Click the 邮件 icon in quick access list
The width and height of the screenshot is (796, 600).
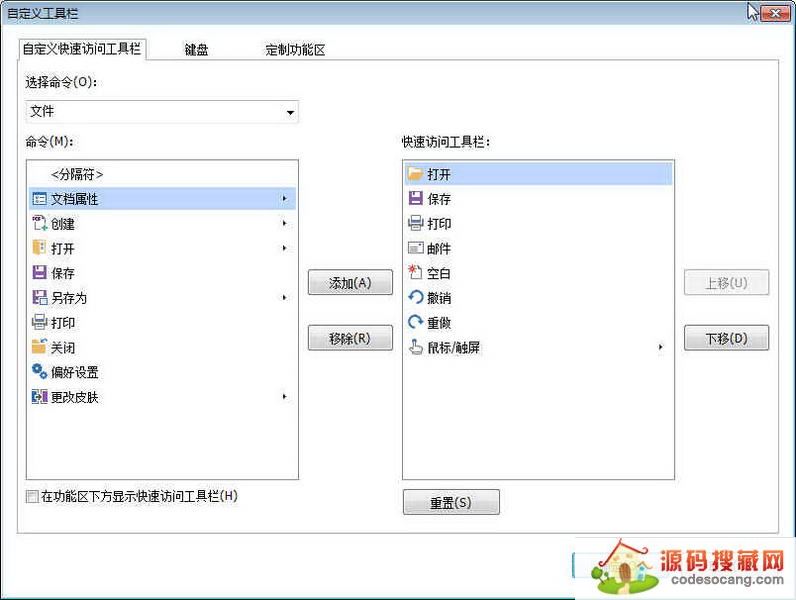coord(416,248)
